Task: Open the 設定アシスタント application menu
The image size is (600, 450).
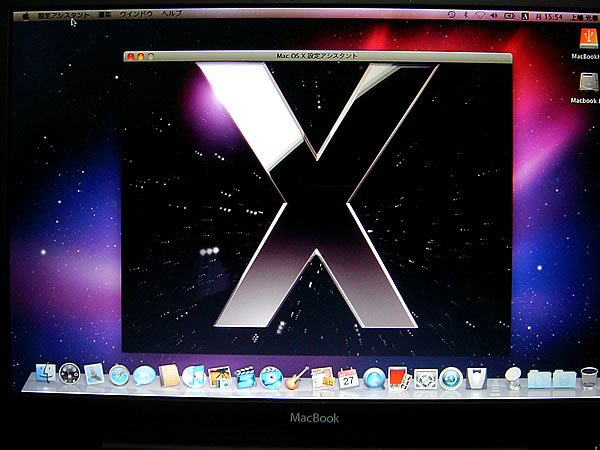Action: (x=64, y=15)
